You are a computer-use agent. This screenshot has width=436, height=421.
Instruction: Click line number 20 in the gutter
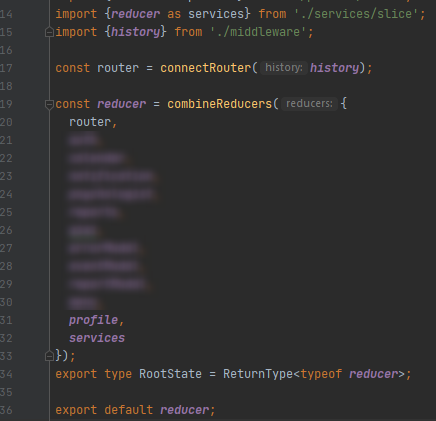tap(6, 122)
